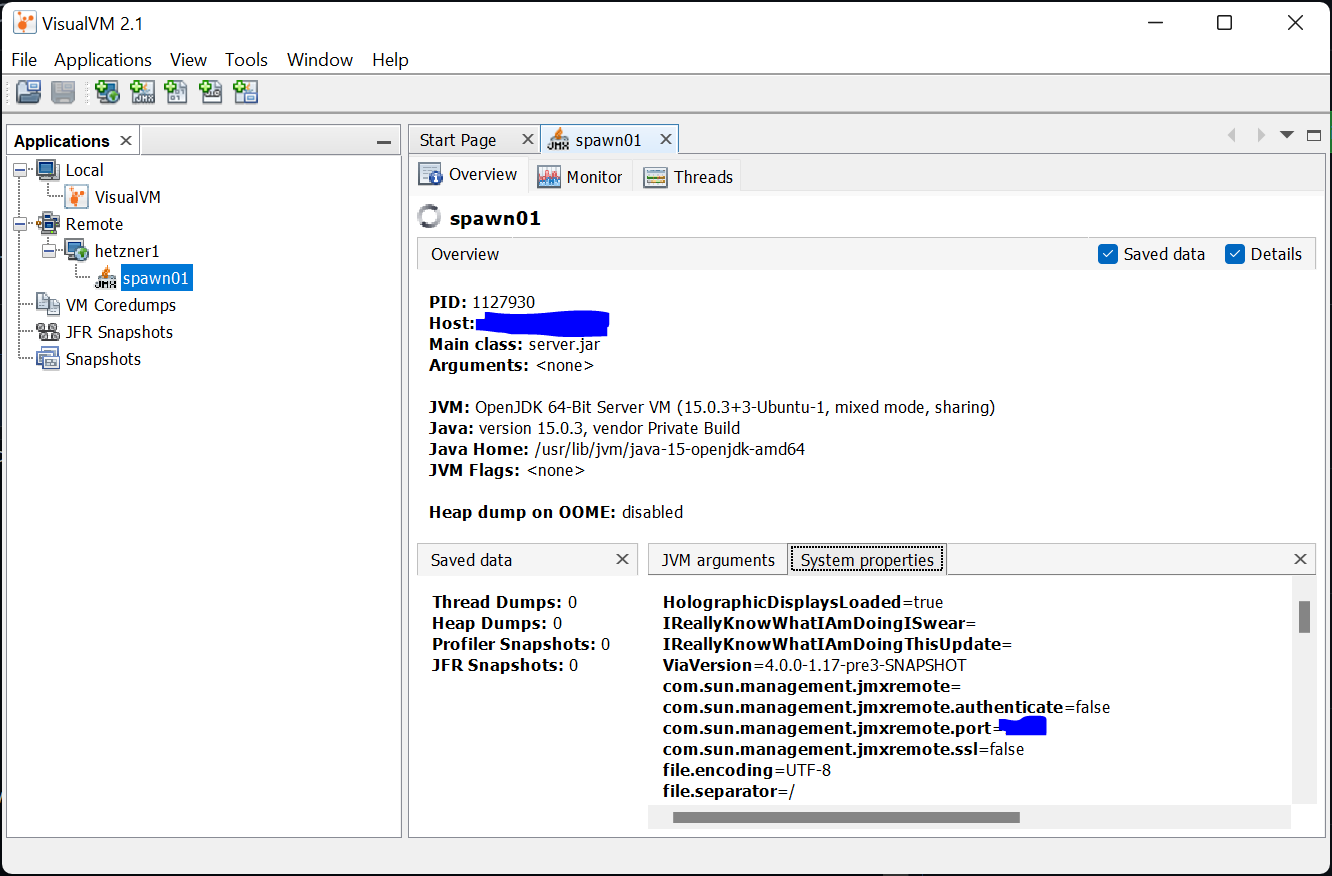1332x876 pixels.
Task: Click the Add Remote Host toolbar icon
Action: 107,93
